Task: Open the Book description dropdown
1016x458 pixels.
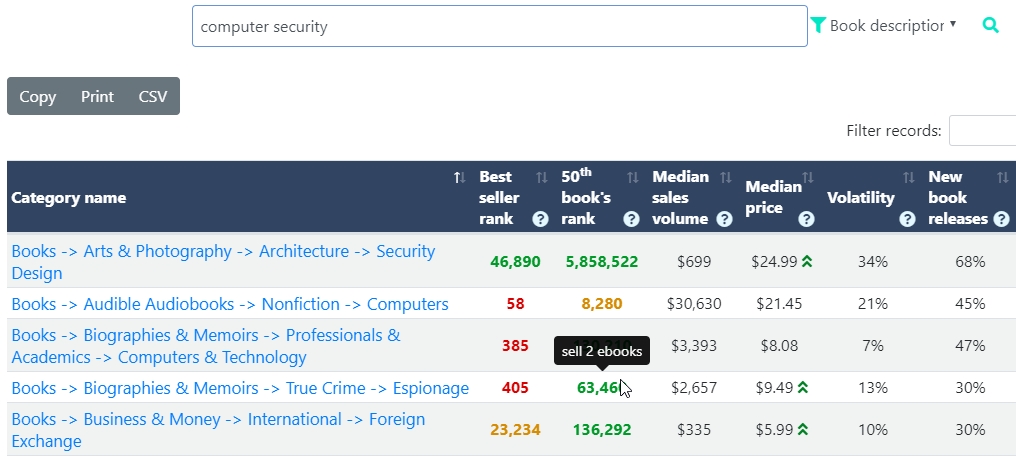Action: coord(892,25)
